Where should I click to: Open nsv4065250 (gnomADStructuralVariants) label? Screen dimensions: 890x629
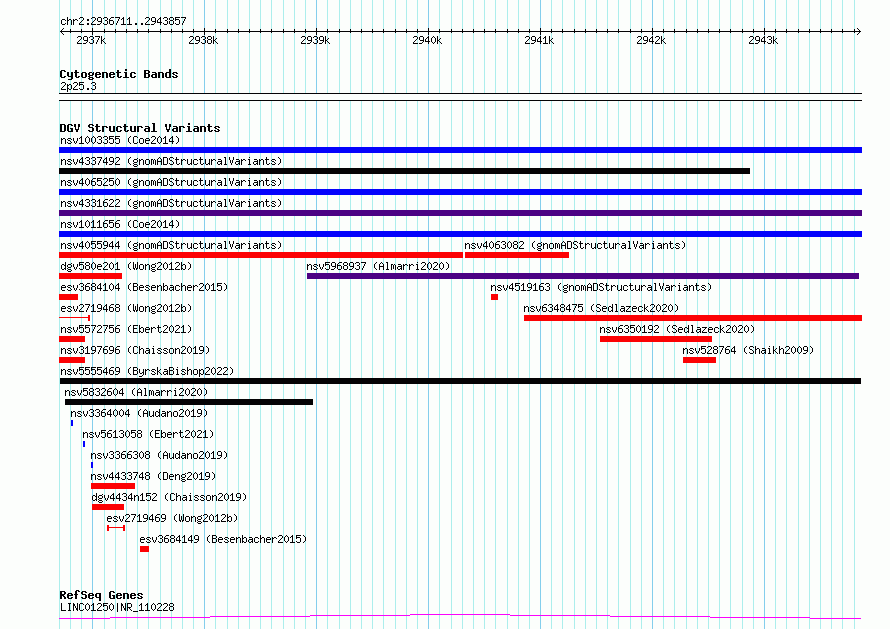coord(171,182)
